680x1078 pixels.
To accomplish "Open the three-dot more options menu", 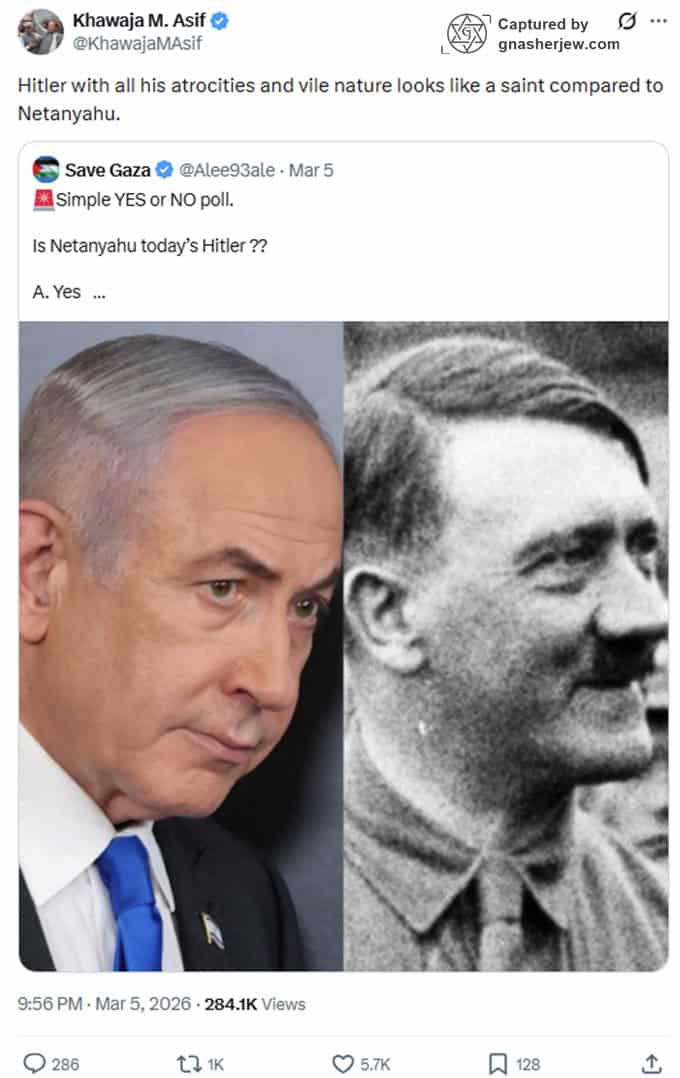I will click(x=658, y=21).
